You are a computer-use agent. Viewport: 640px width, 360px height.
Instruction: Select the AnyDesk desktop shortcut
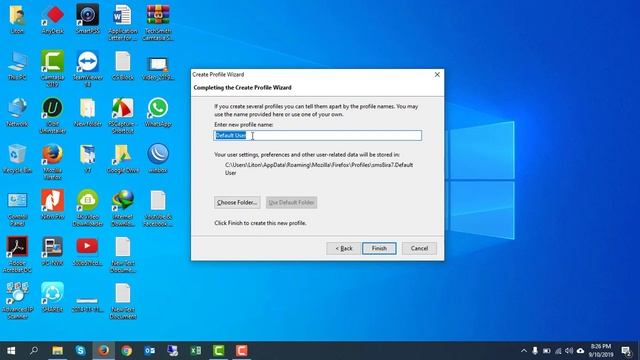53,19
